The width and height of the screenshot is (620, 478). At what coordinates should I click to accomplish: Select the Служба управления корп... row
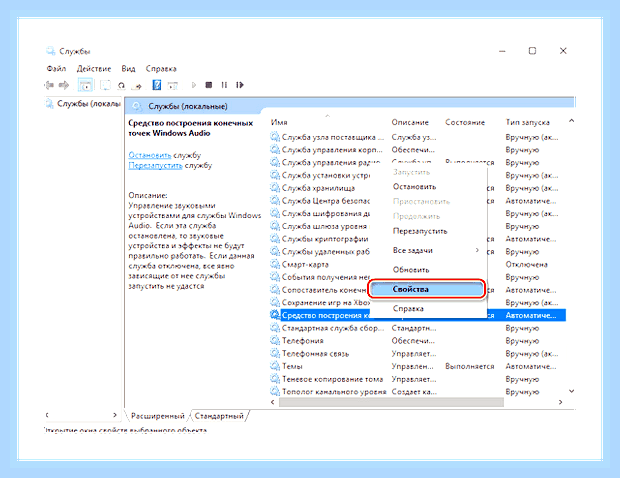(418, 150)
